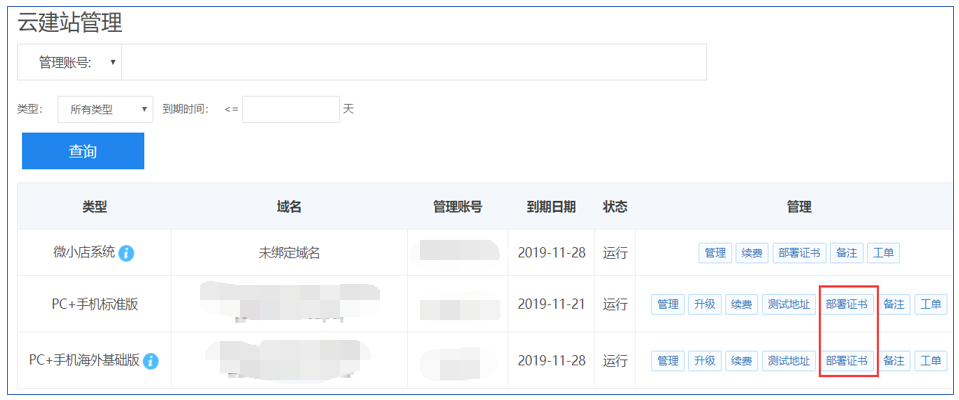Click info icon beside 微小店系统

point(127,254)
